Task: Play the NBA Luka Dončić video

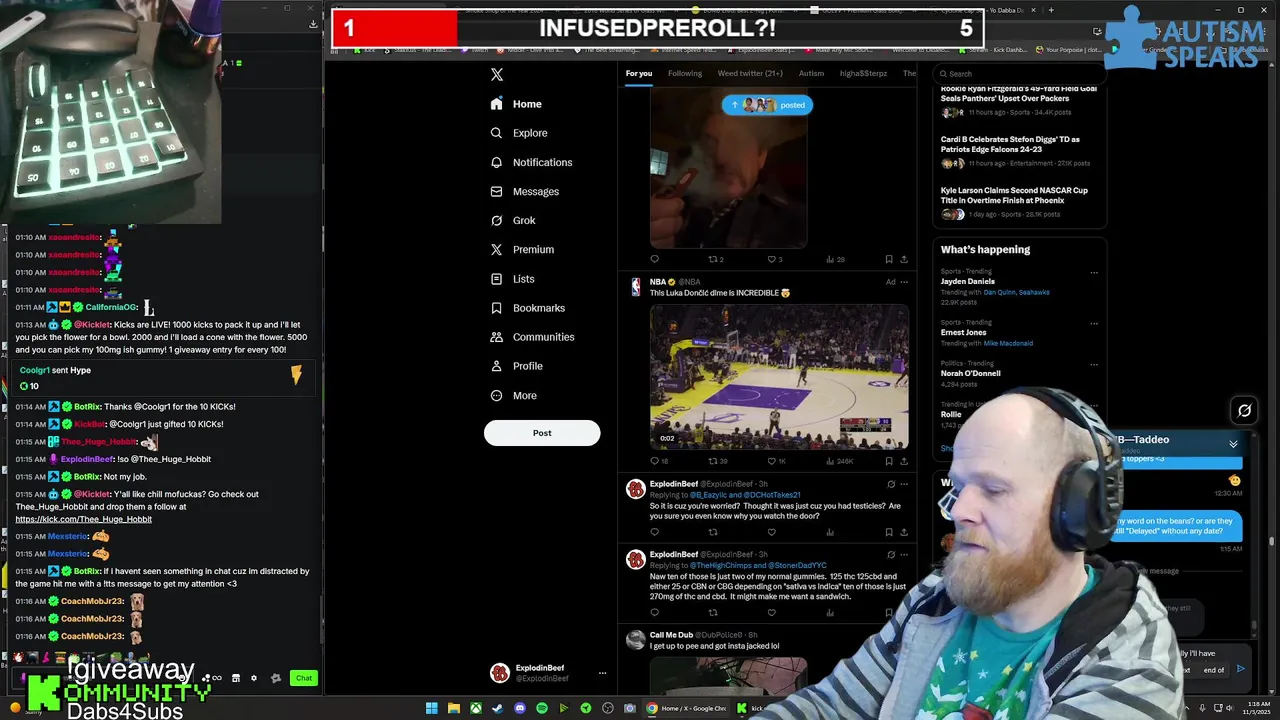Action: 779,377
